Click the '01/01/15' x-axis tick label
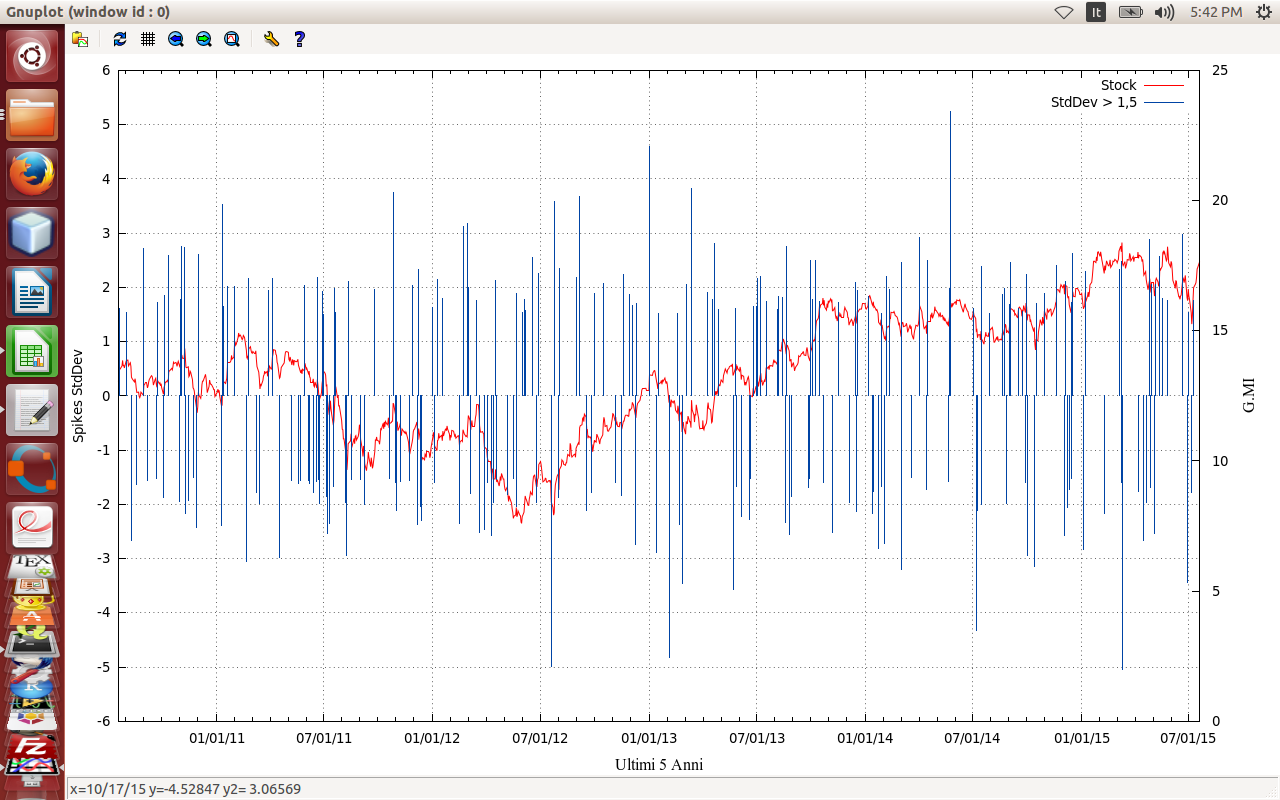Viewport: 1280px width, 800px height. pyautogui.click(x=1082, y=738)
